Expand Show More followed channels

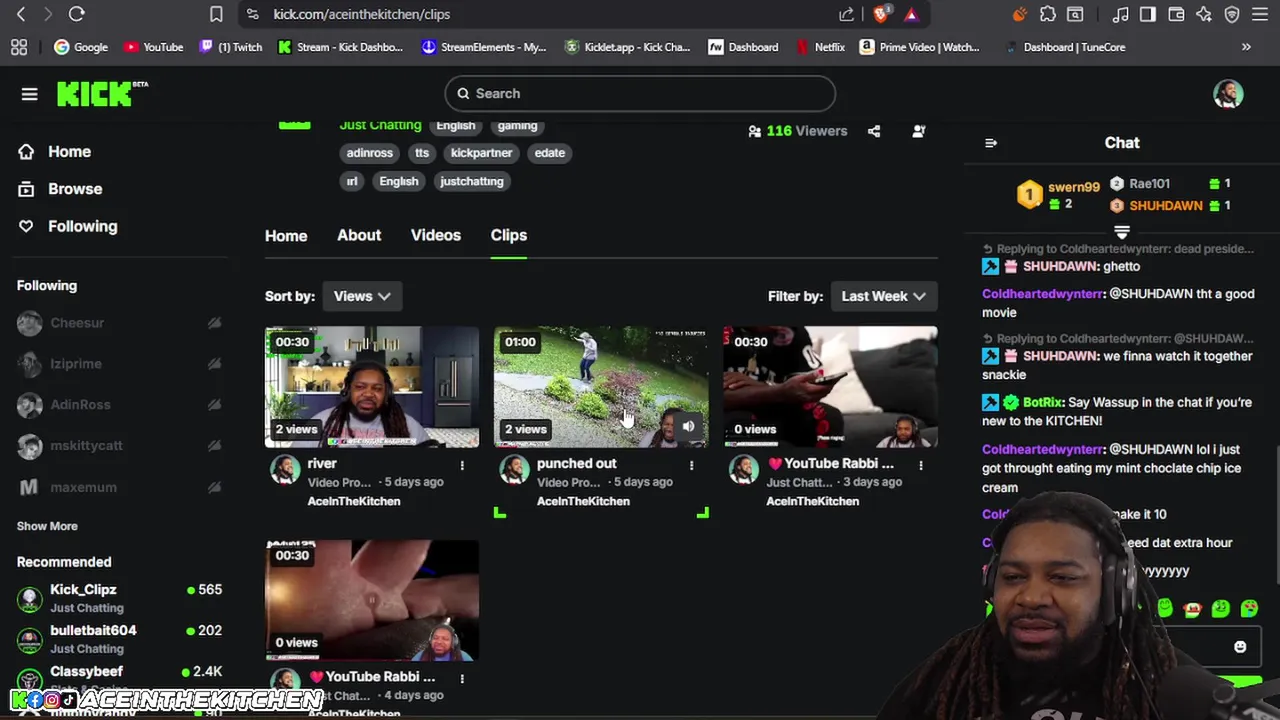tap(47, 526)
